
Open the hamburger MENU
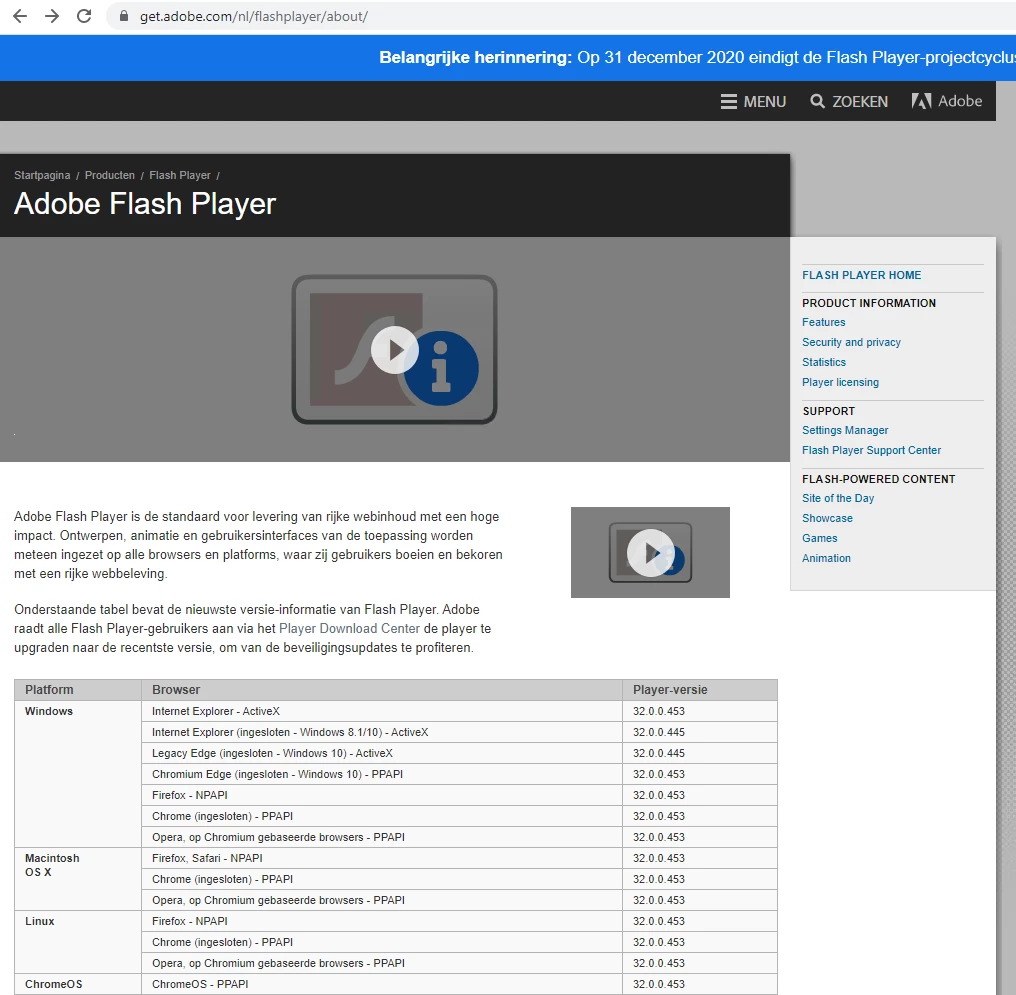coord(753,102)
